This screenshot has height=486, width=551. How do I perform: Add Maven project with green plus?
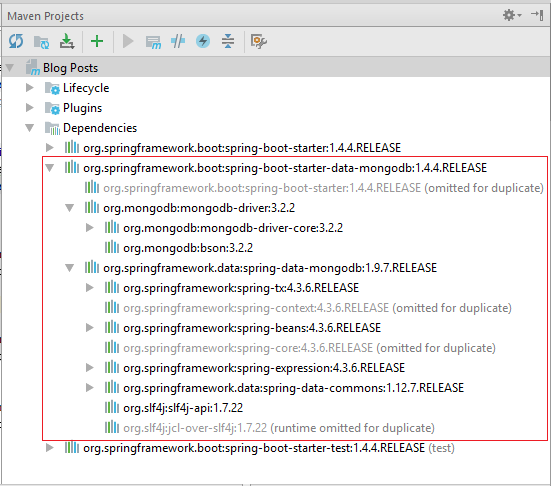[x=97, y=41]
